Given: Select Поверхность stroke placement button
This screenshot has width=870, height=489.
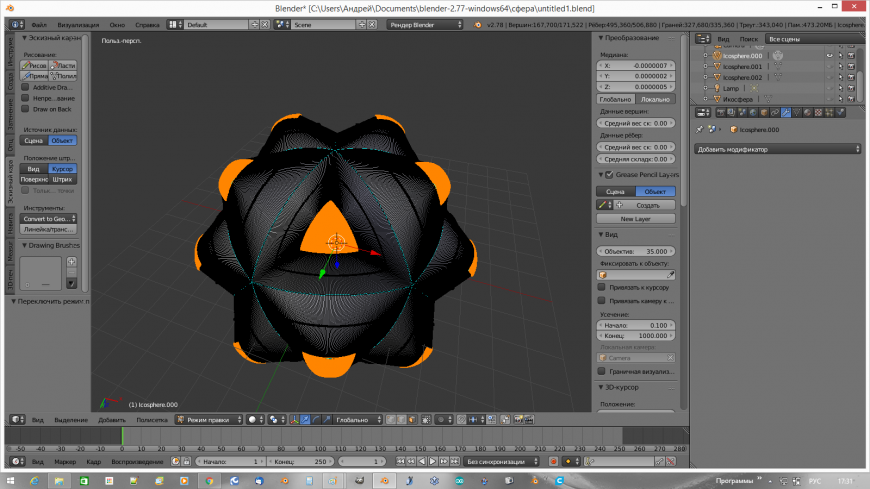Looking at the screenshot, I should point(34,179).
